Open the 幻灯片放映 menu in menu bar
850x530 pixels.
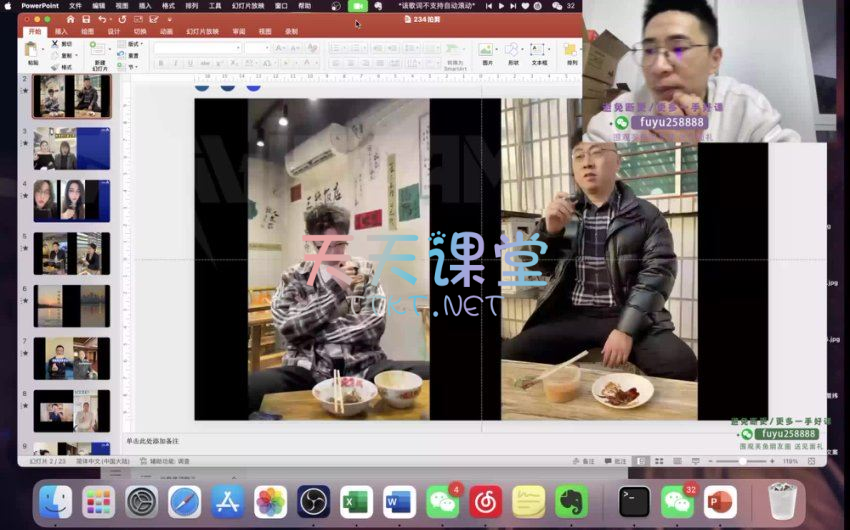(248, 6)
